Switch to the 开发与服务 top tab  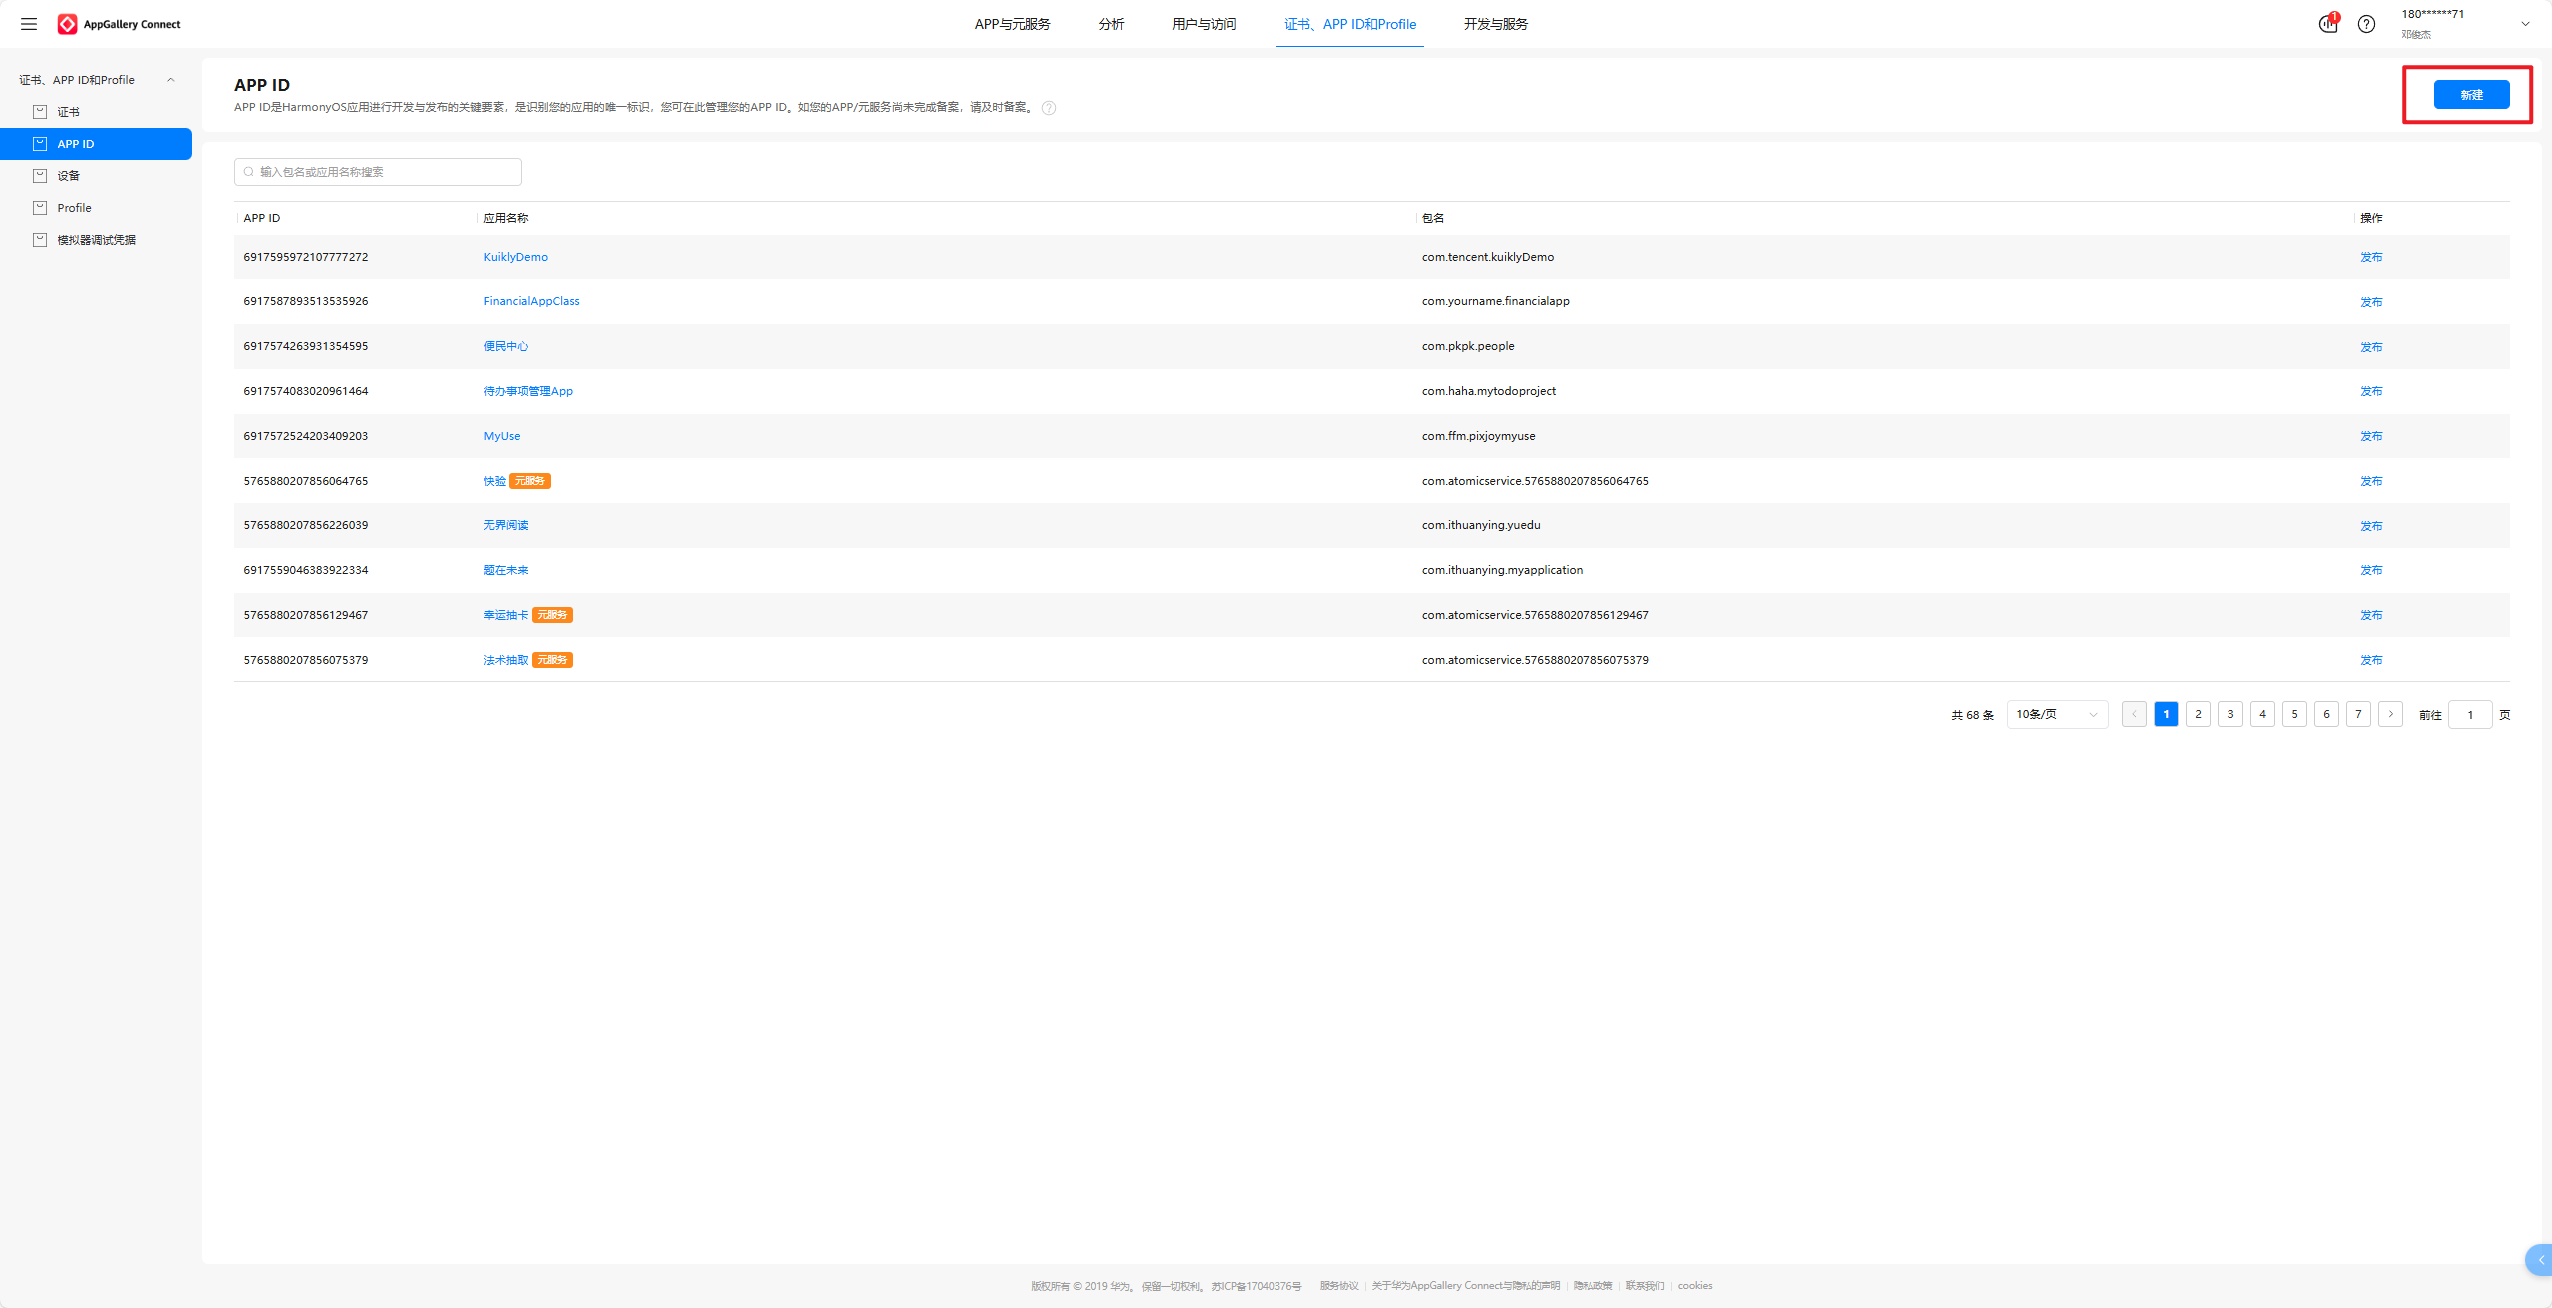(x=1495, y=24)
